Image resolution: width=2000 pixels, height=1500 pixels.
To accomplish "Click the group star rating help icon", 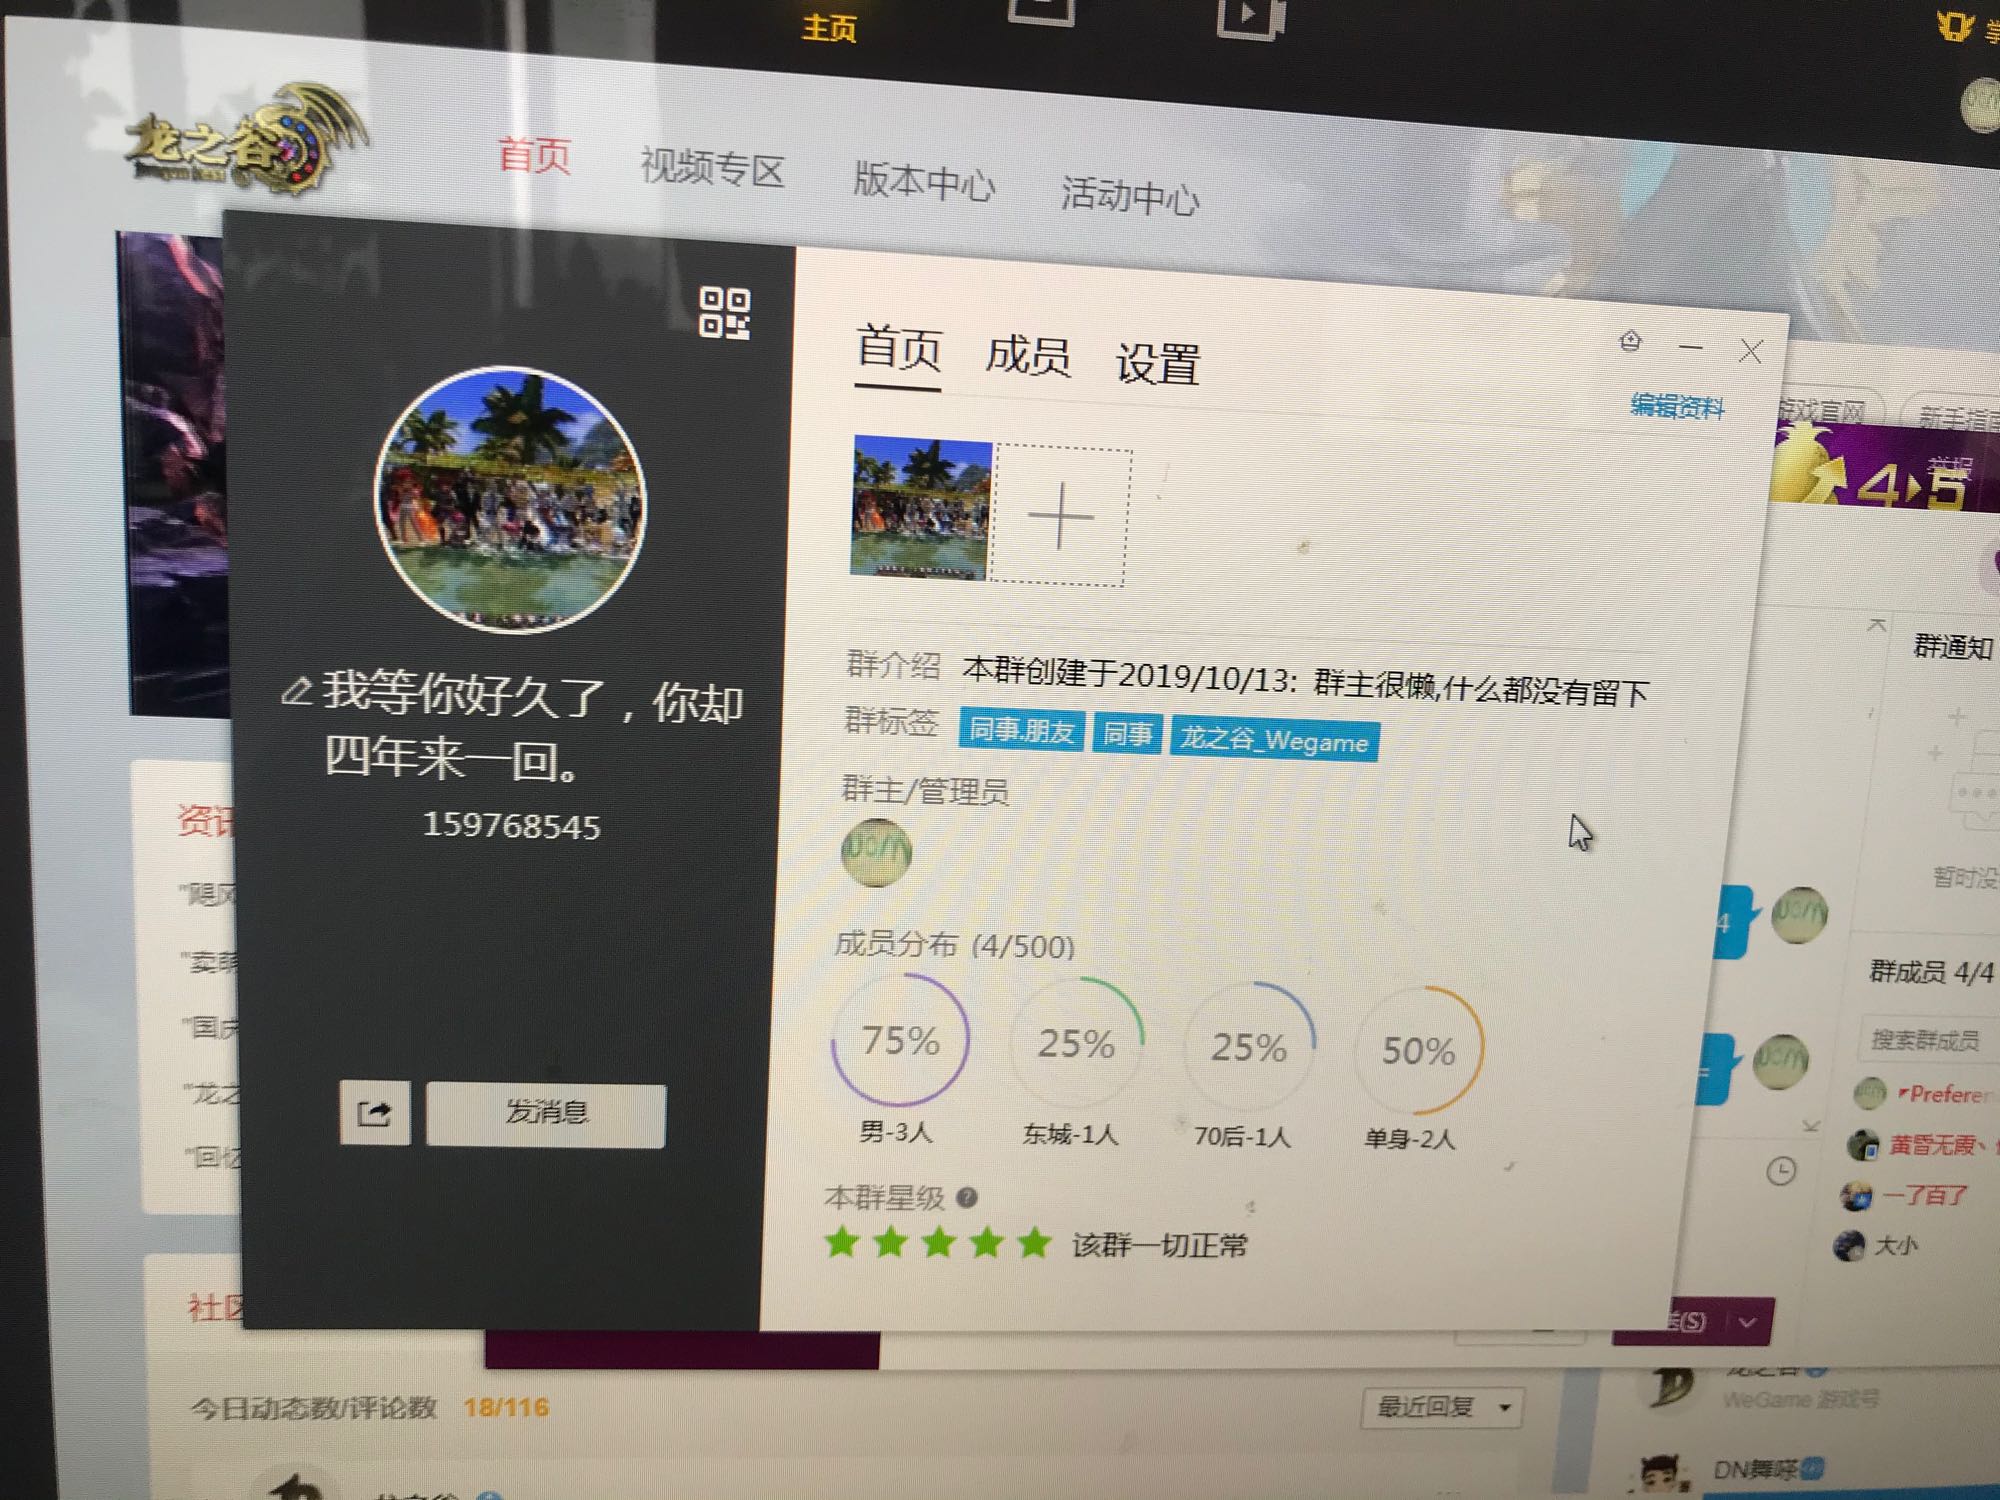I will (x=966, y=1197).
